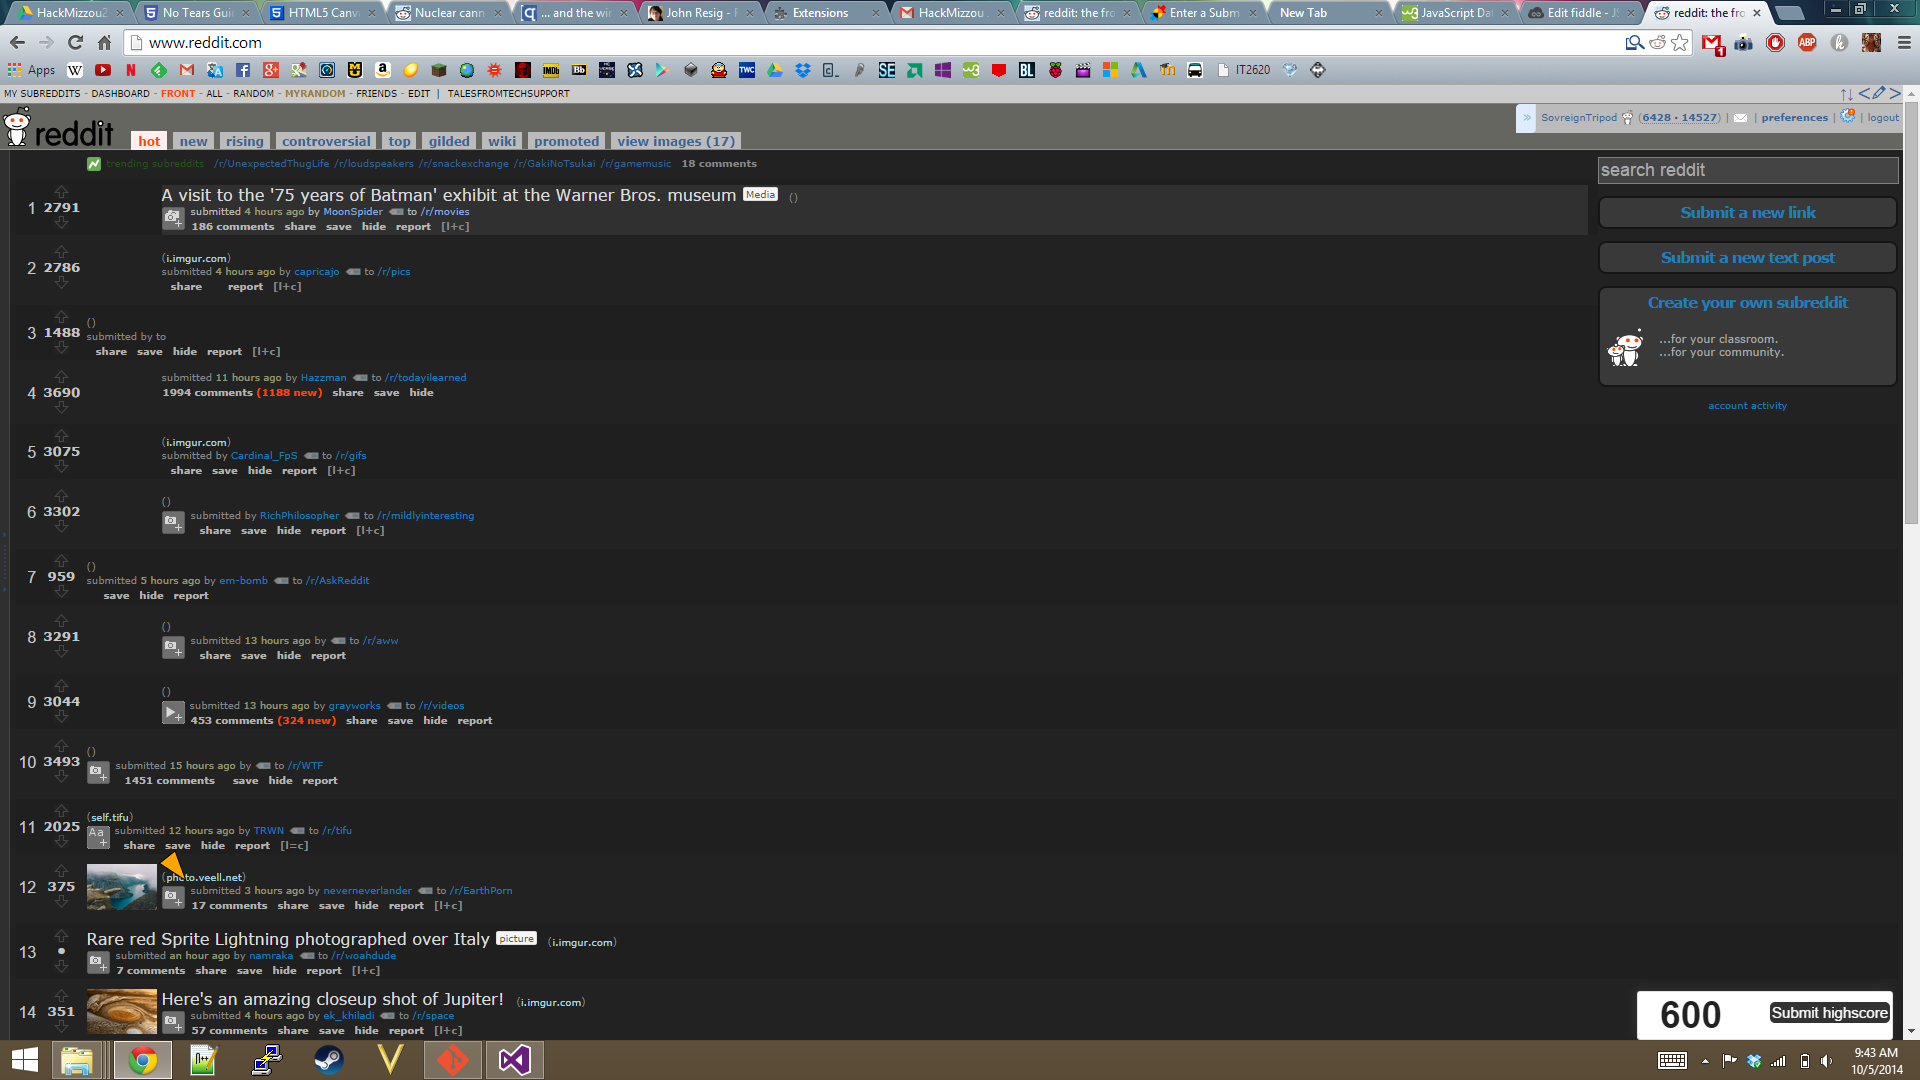Expand the image on the Jupiter post
This screenshot has height=1080, width=1920.
(x=173, y=1023)
